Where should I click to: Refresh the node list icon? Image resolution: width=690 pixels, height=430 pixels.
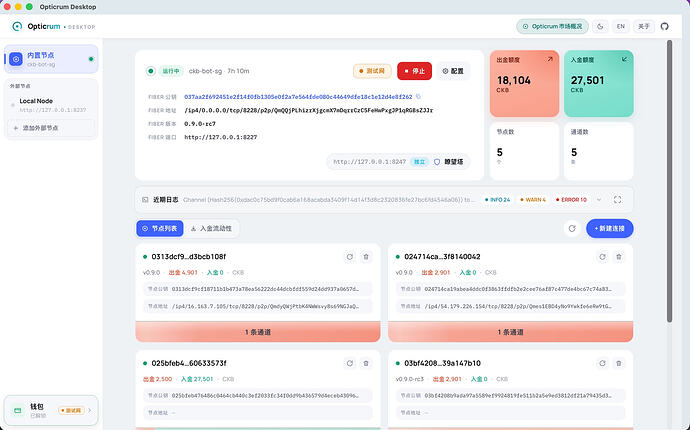click(x=572, y=228)
